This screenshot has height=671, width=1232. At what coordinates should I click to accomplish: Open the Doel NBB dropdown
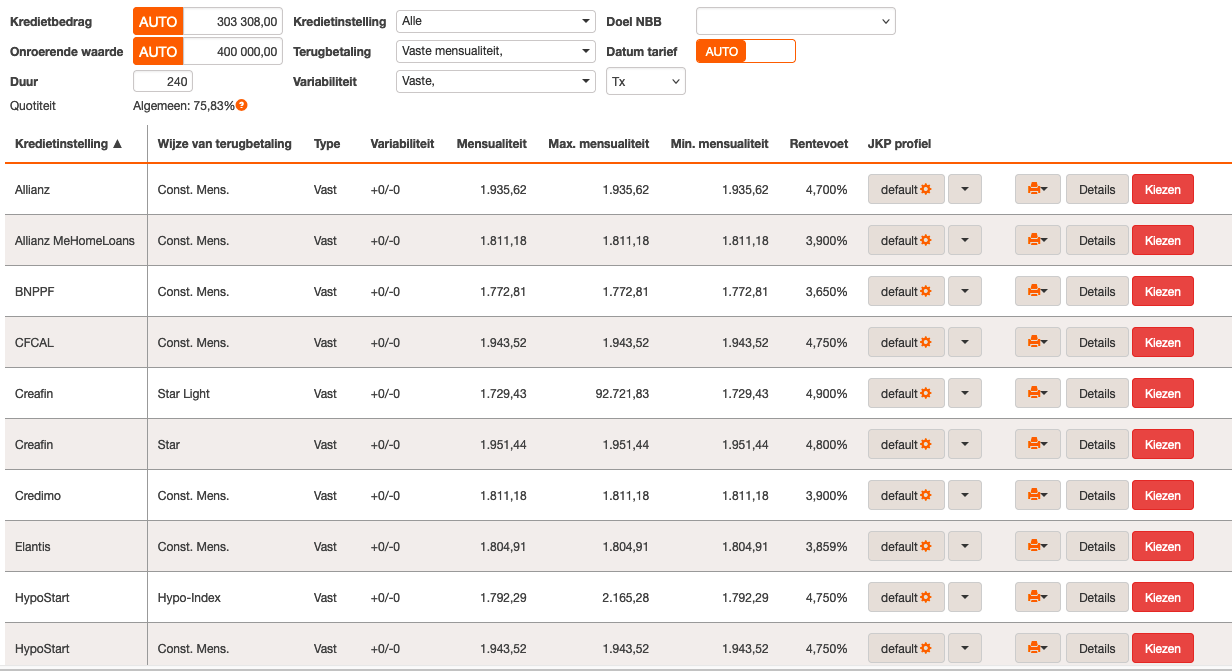pyautogui.click(x=795, y=22)
